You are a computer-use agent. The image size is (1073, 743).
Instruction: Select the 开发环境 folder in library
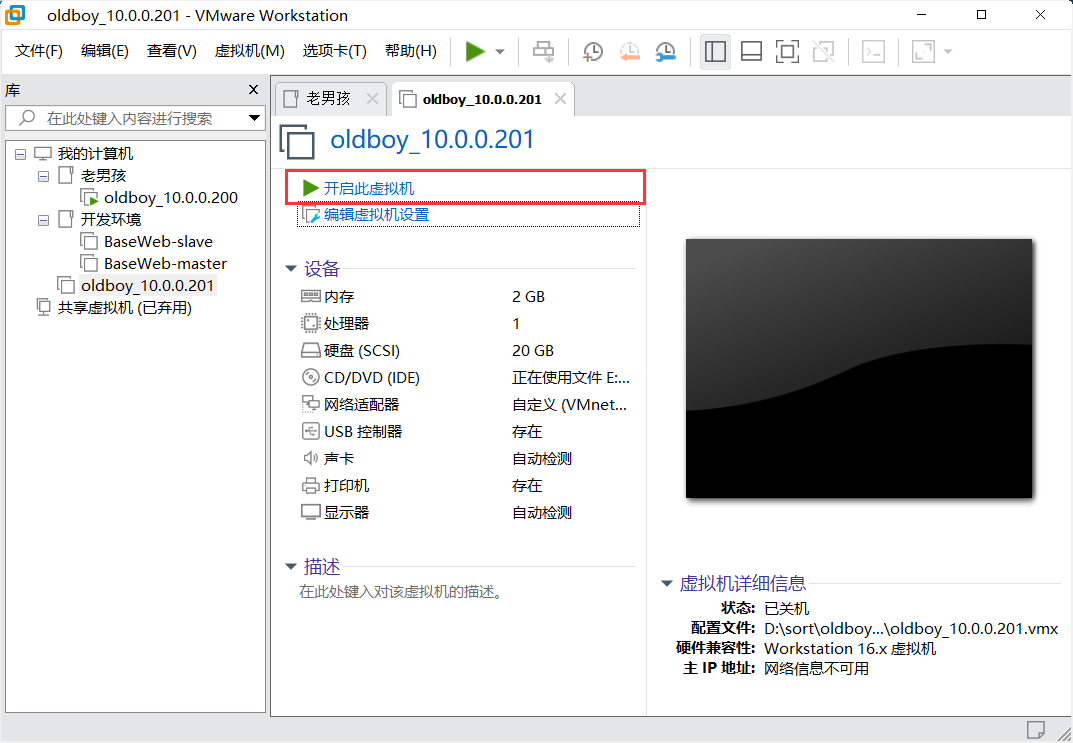[111, 220]
